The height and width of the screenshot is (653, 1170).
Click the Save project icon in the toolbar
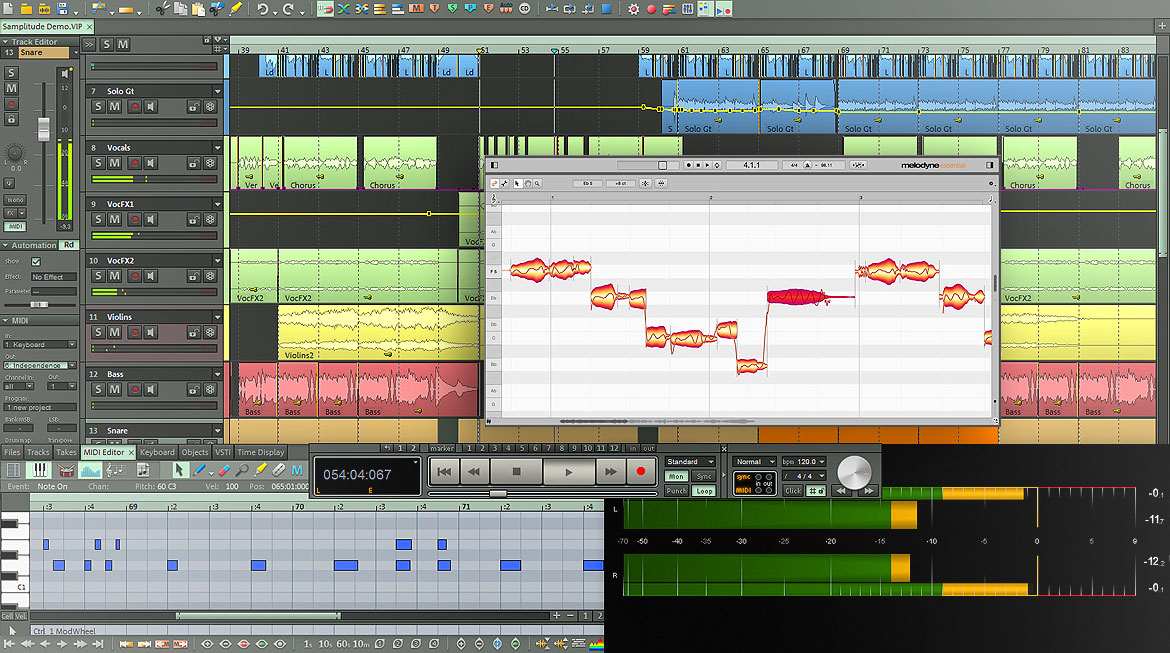(x=62, y=9)
